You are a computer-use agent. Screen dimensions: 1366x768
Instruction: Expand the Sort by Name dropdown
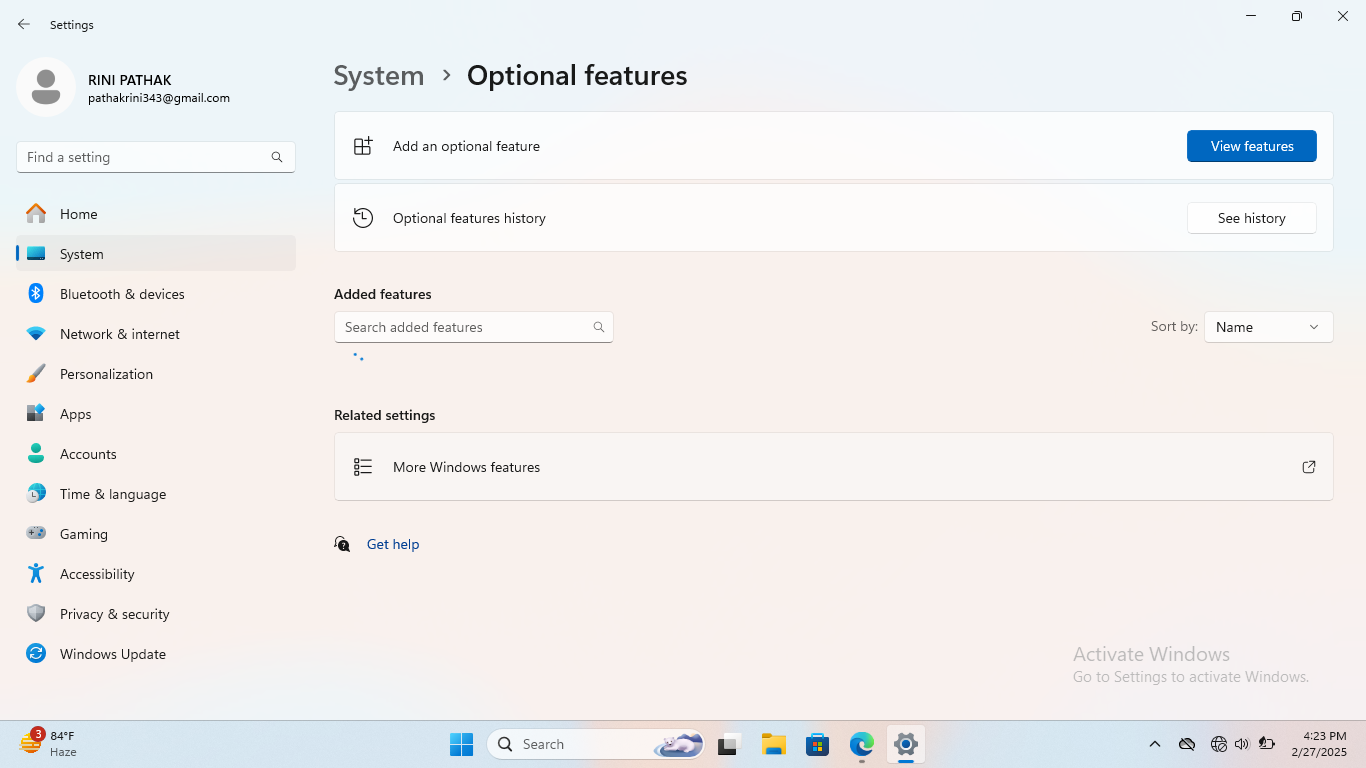click(x=1268, y=327)
